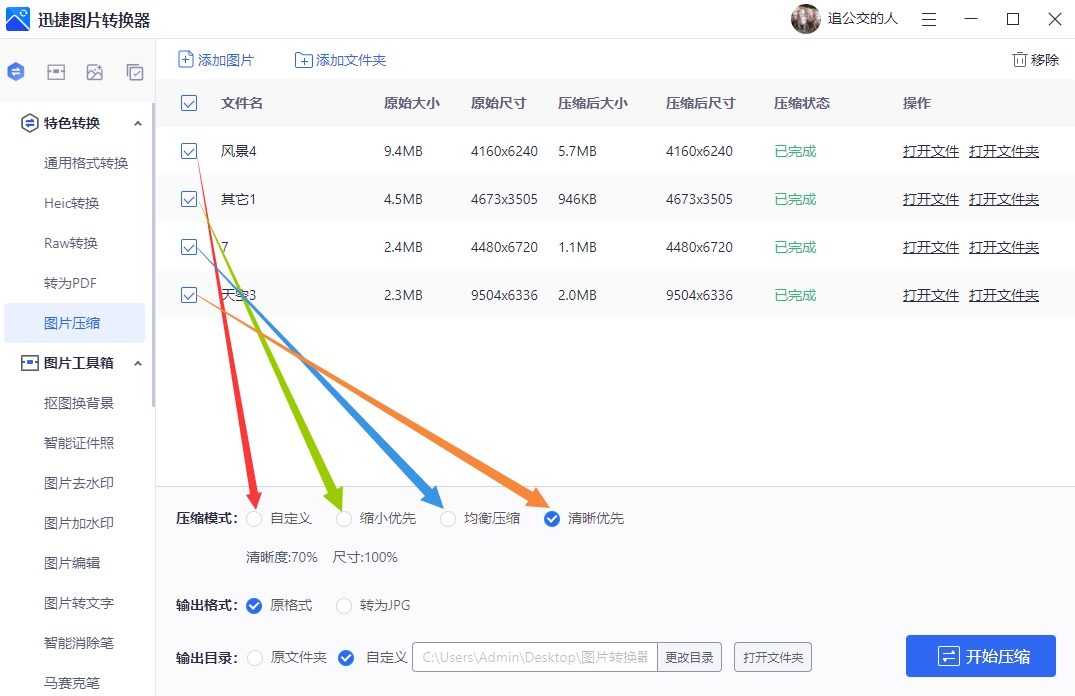This screenshot has width=1075, height=696.
Task: Open Raw转换 in the sidebar
Action: pyautogui.click(x=71, y=243)
